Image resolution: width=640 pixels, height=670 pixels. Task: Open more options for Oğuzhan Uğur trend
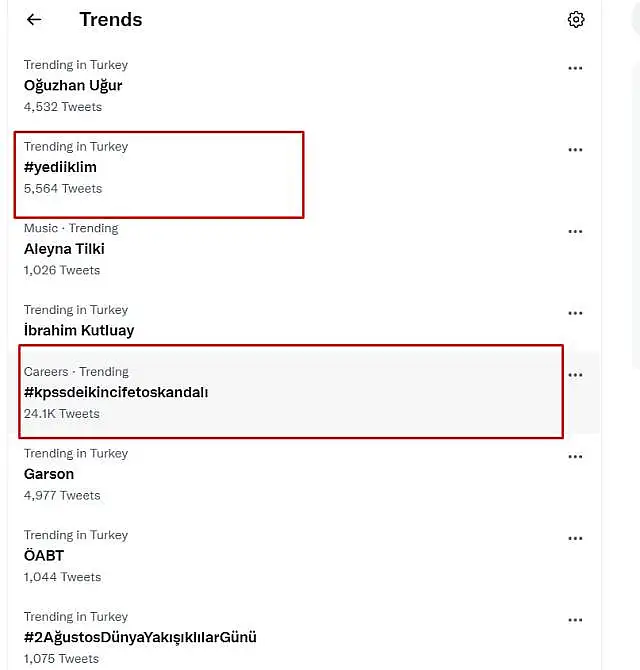pos(575,68)
